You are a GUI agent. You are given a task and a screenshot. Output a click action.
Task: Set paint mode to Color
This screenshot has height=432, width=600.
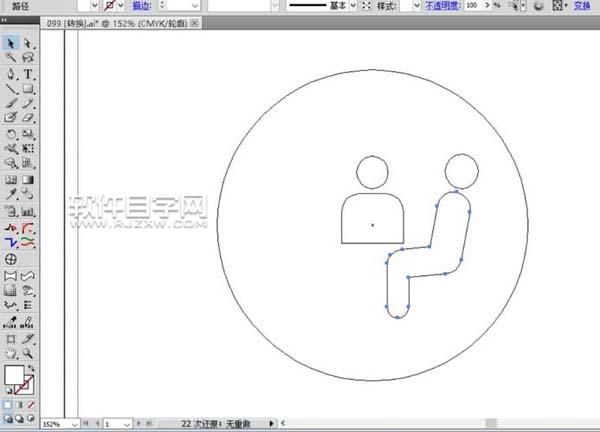8,405
